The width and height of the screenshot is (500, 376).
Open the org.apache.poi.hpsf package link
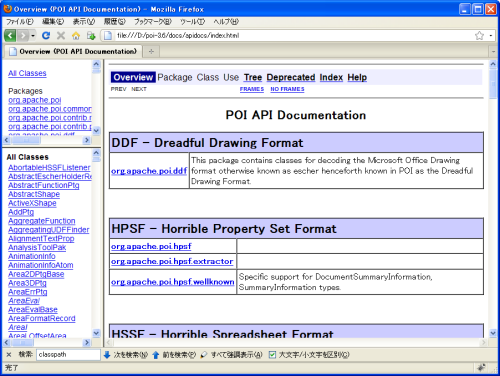click(x=151, y=246)
